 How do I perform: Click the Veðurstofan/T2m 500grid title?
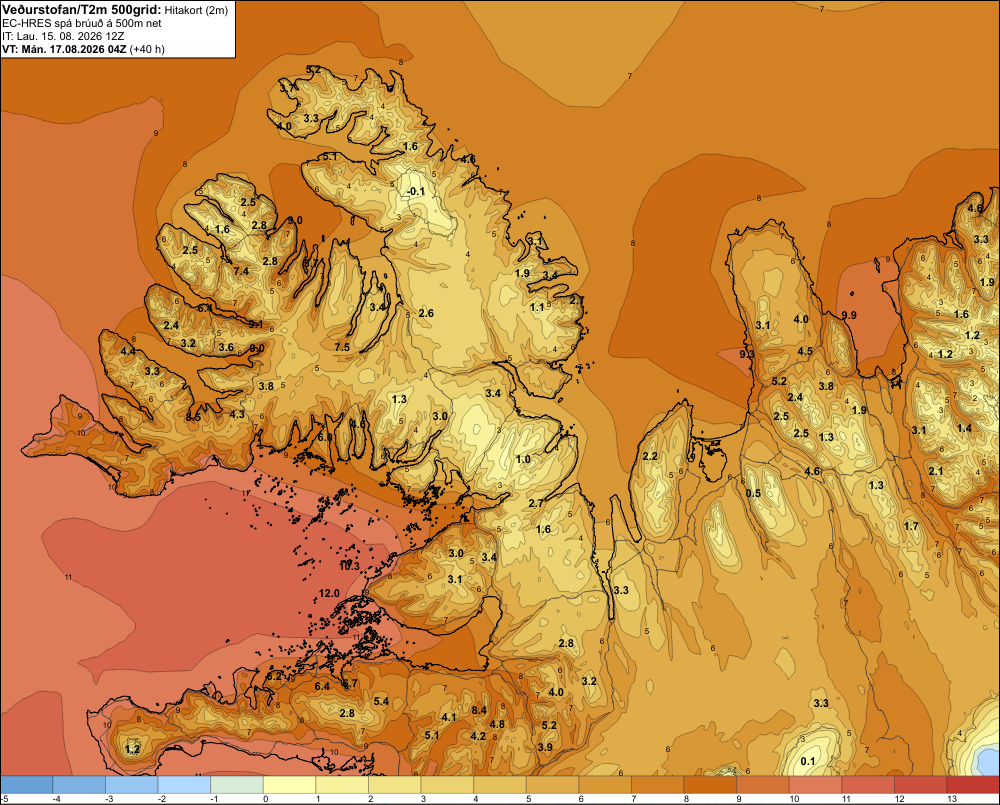coord(81,10)
